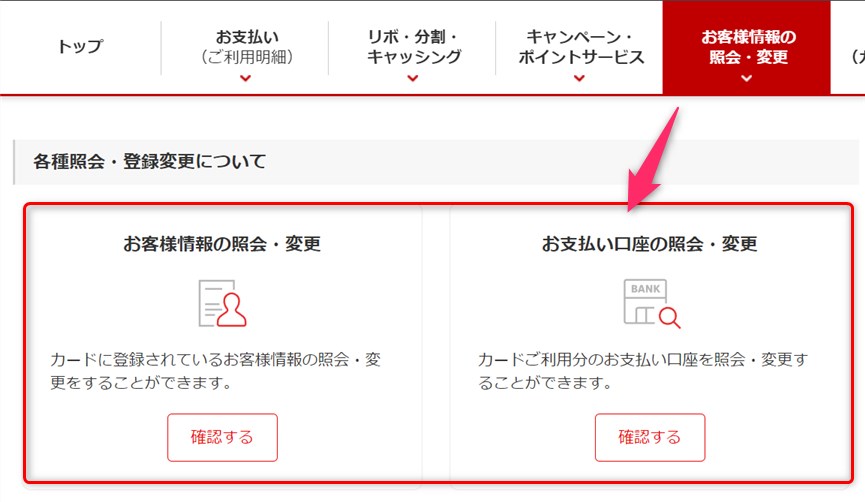Select the リボ・分割・キャッシング tab

(413, 47)
